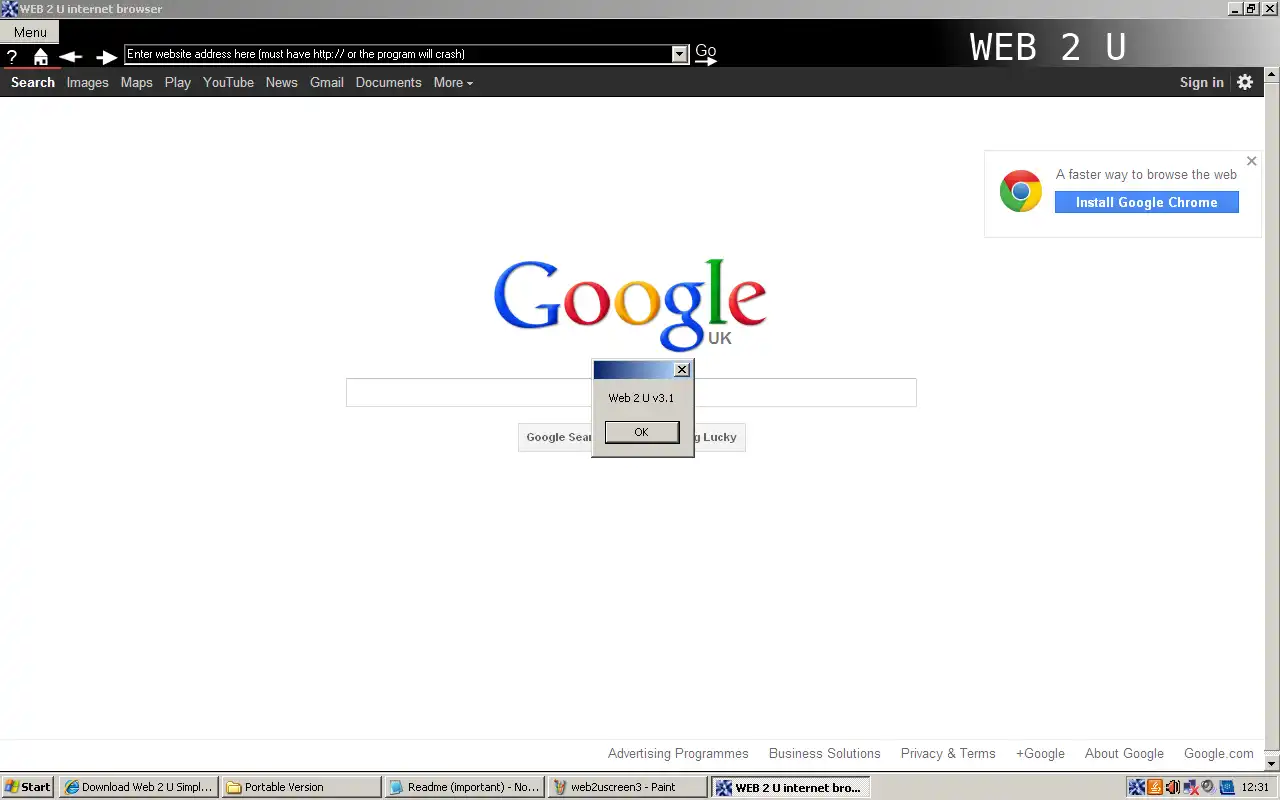Open Google.com footer link
1280x800 pixels.
(x=1218, y=754)
